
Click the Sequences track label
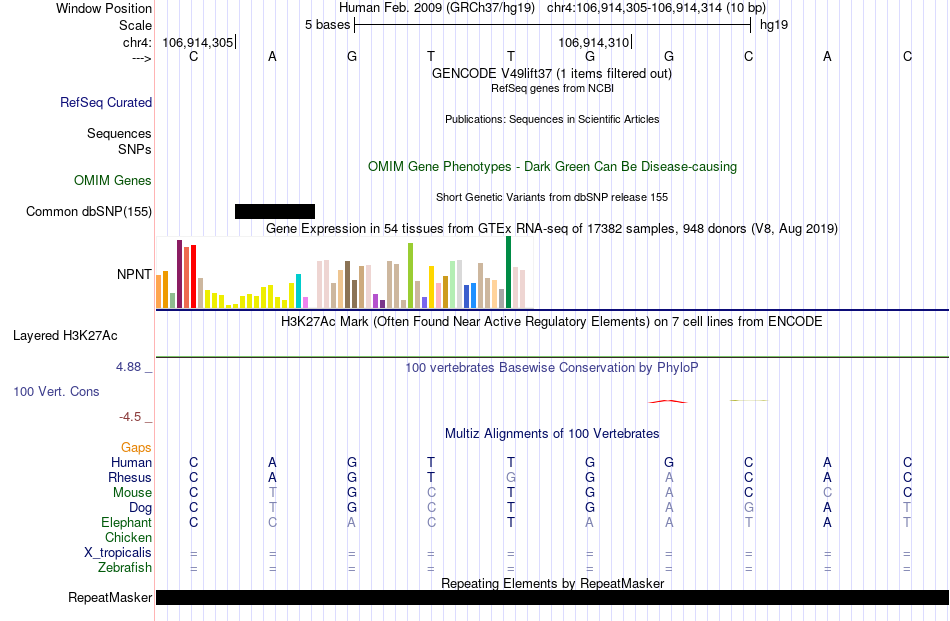pyautogui.click(x=119, y=133)
